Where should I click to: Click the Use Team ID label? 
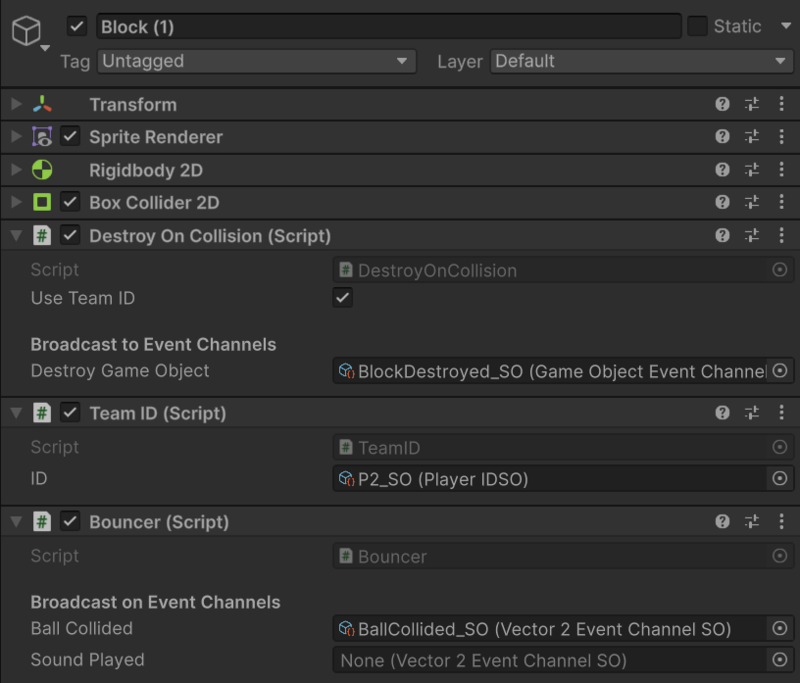[x=83, y=298]
